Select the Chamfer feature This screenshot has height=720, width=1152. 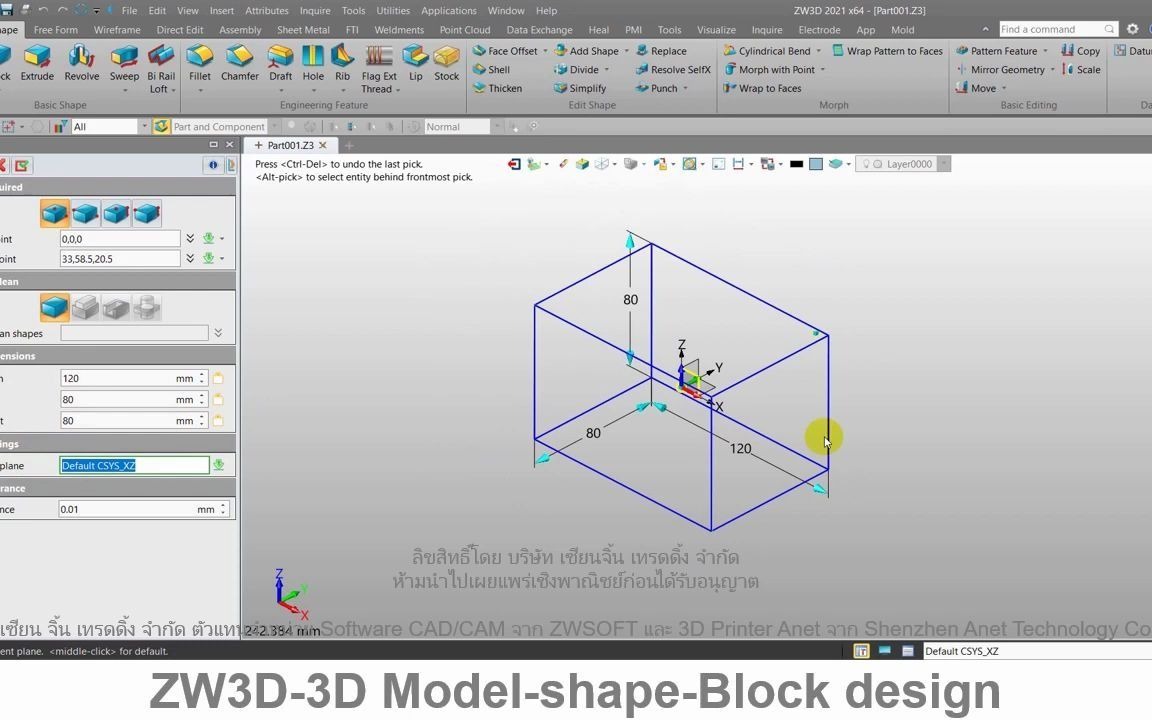[239, 65]
